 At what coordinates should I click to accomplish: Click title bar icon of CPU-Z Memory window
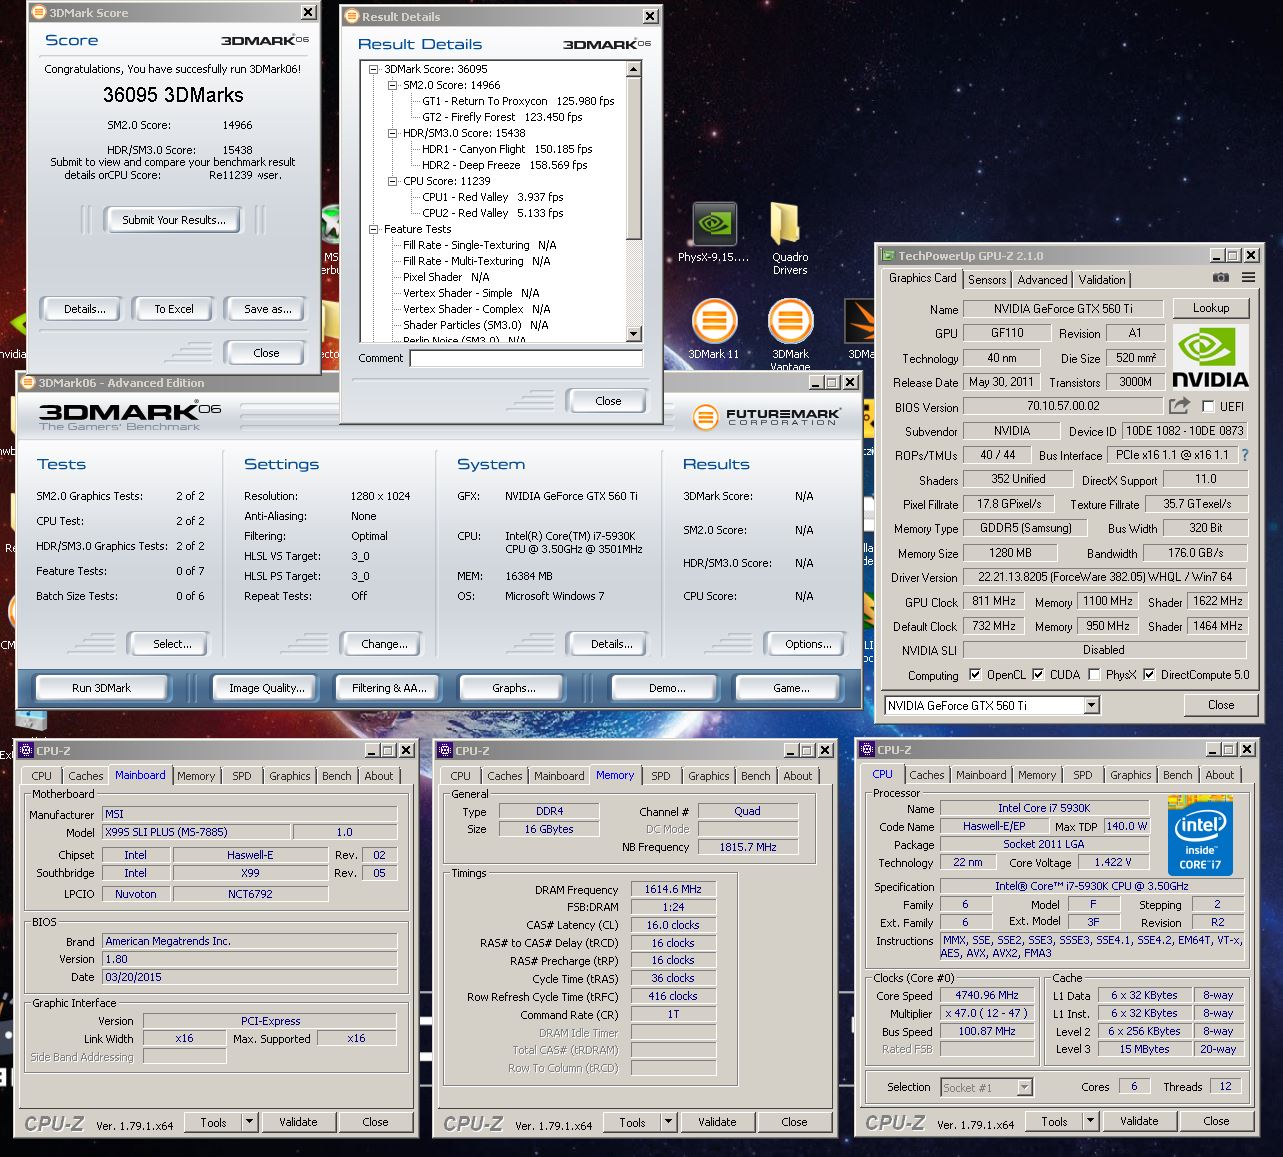(x=445, y=750)
